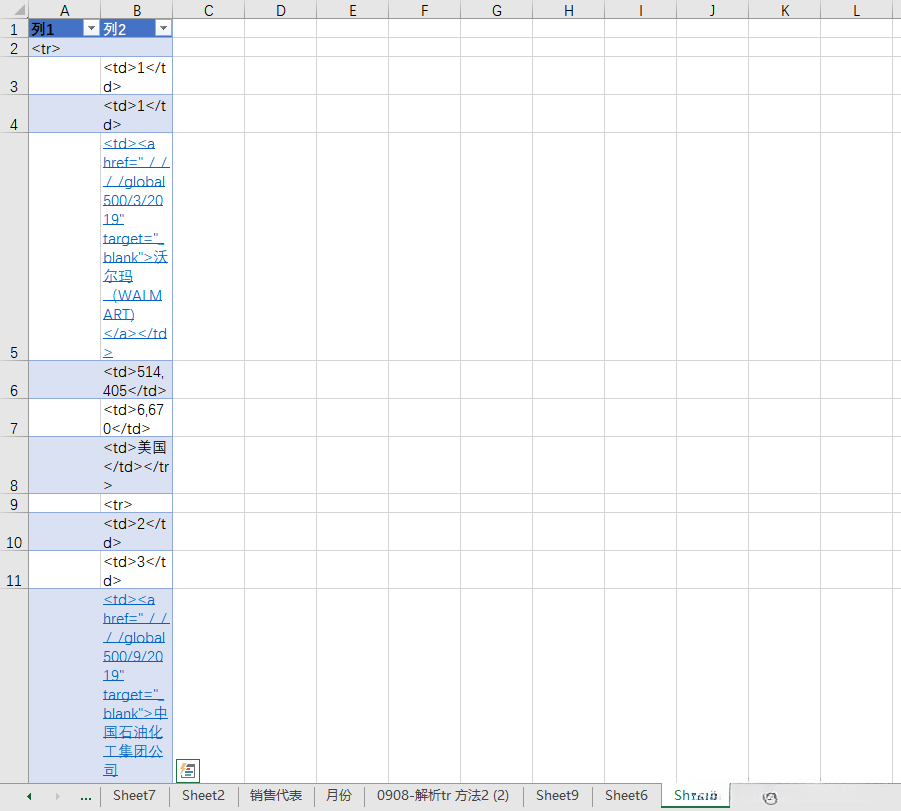Select row 8 header
The image size is (901, 811).
pos(14,466)
